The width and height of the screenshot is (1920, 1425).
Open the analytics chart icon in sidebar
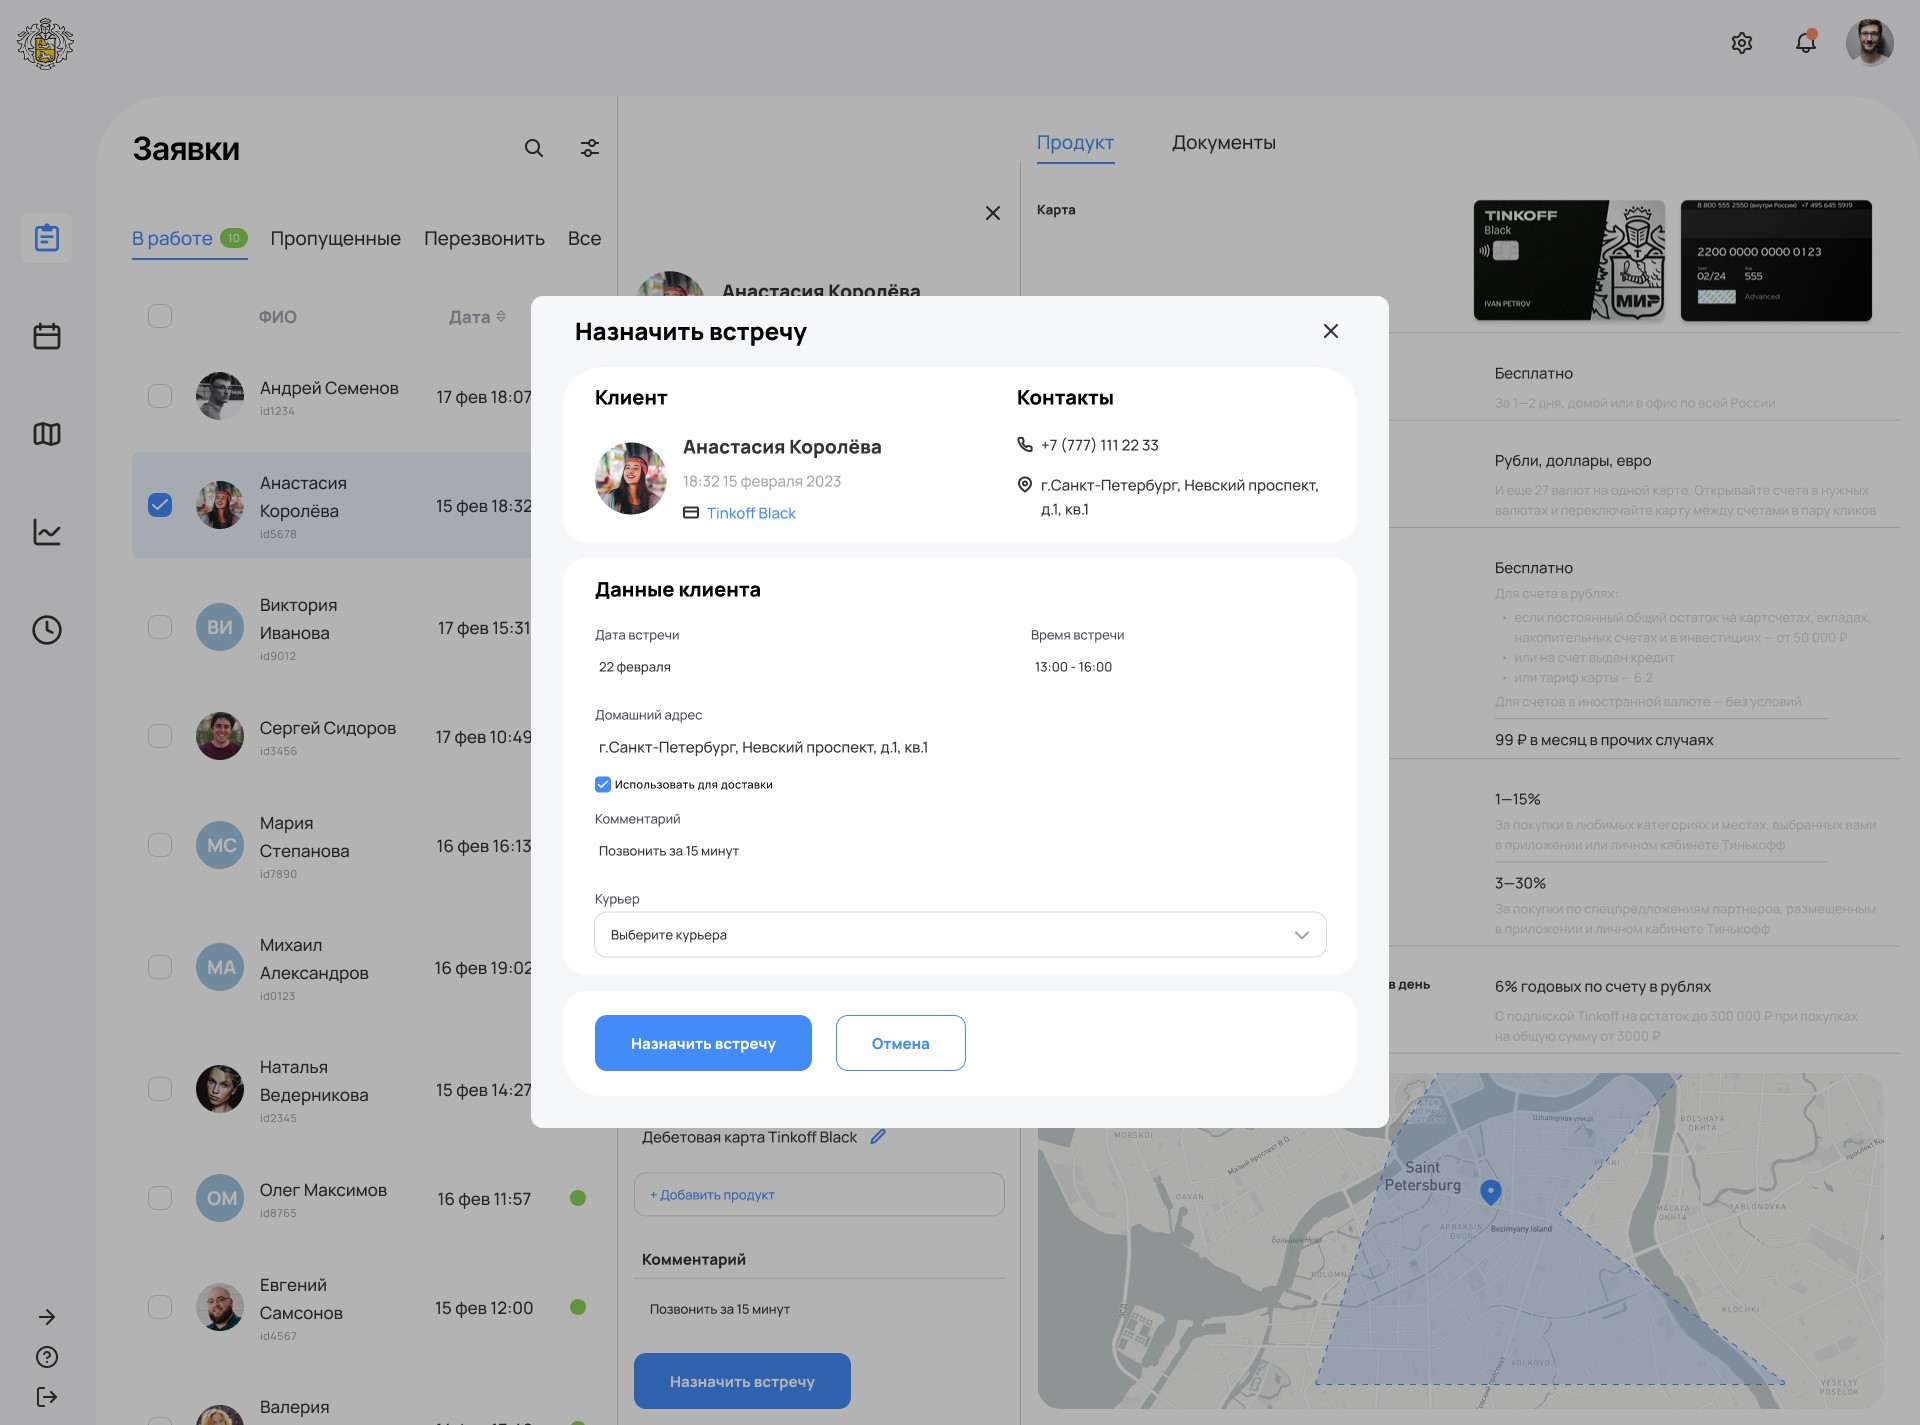(x=47, y=532)
